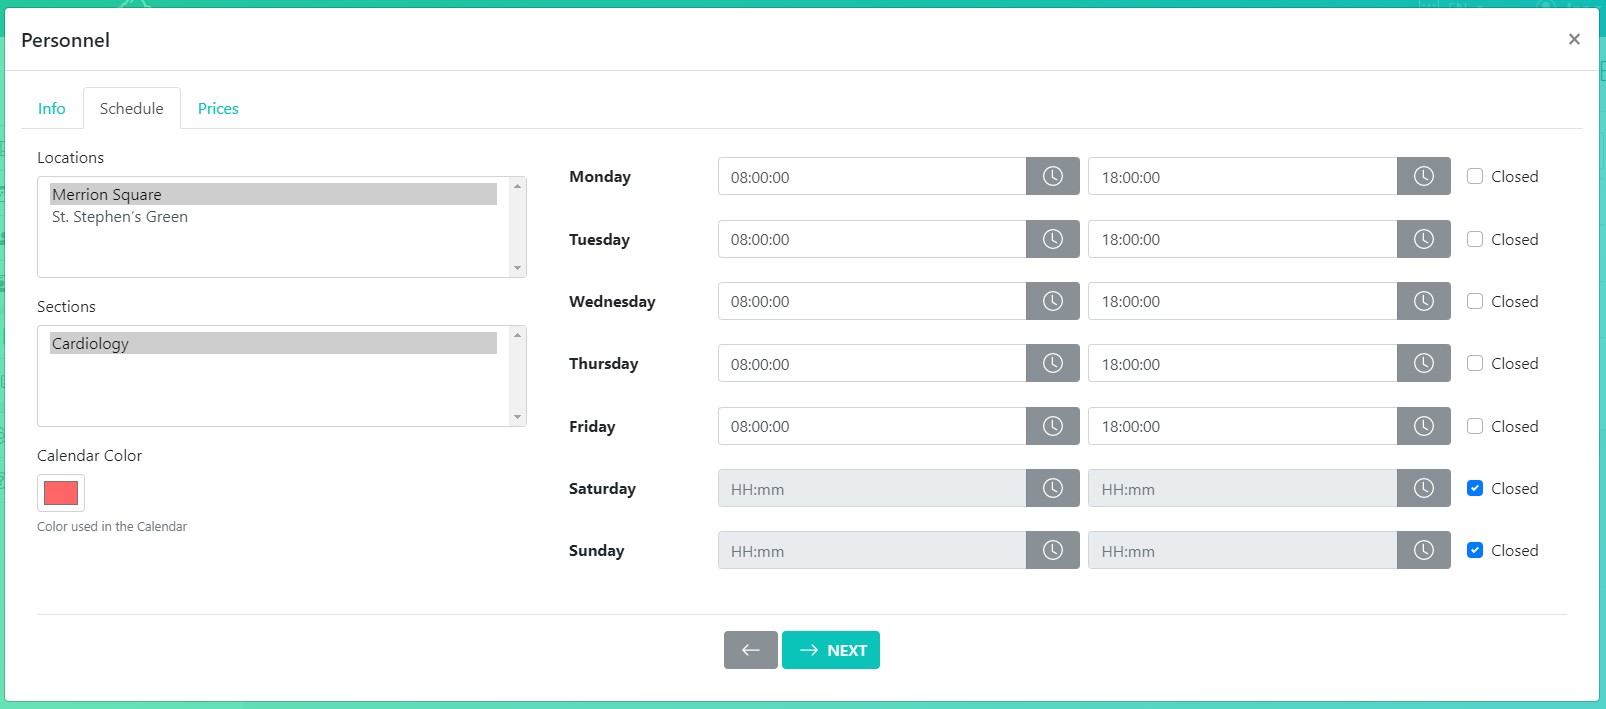Open the Thursday start time clock picker
The image size is (1606, 709).
tap(1052, 363)
